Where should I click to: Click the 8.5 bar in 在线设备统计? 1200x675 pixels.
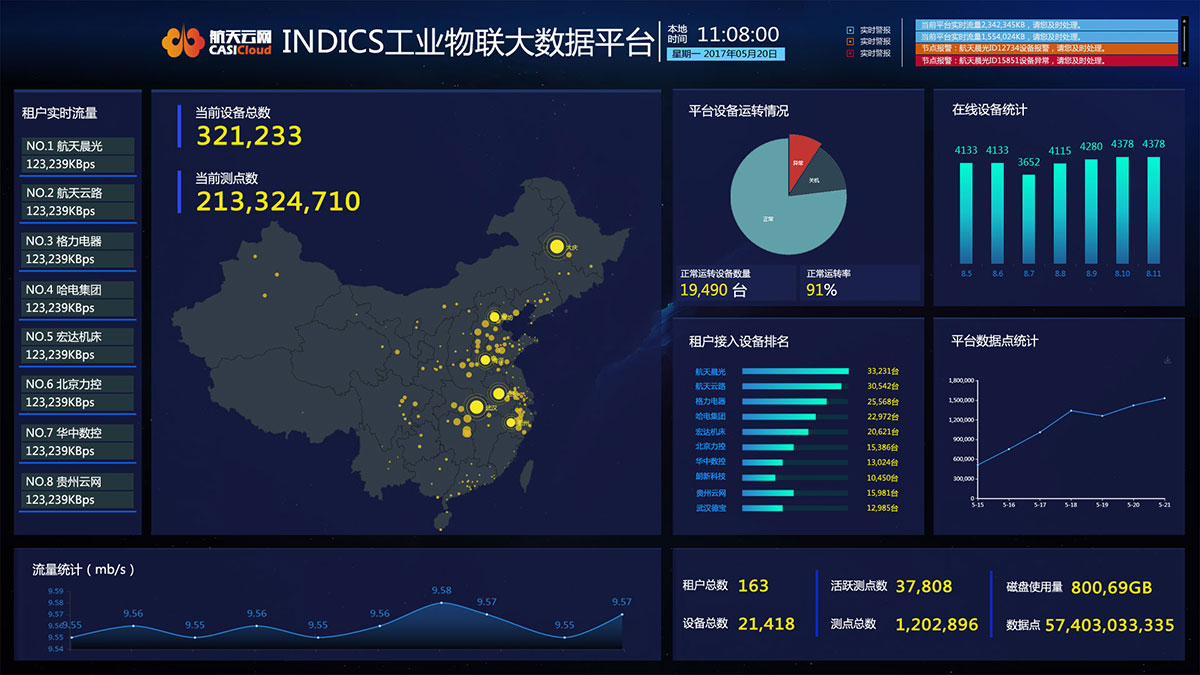(966, 213)
